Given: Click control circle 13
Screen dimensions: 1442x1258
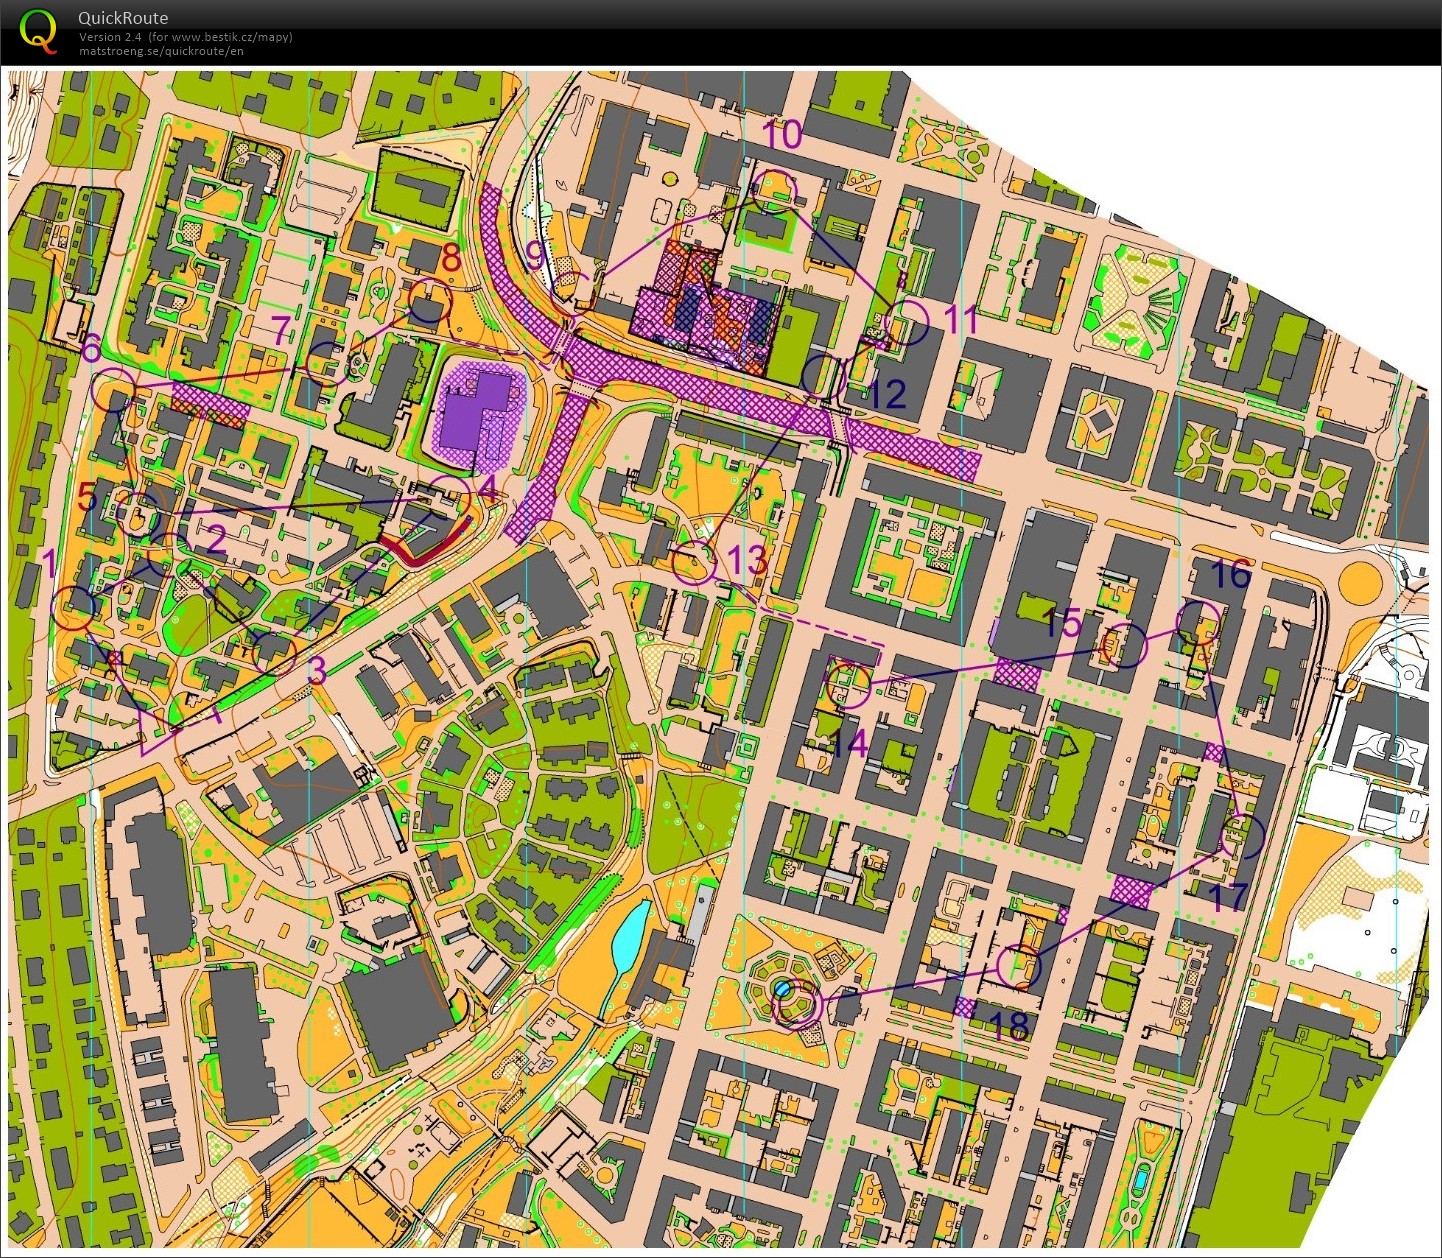Looking at the screenshot, I should [x=694, y=563].
